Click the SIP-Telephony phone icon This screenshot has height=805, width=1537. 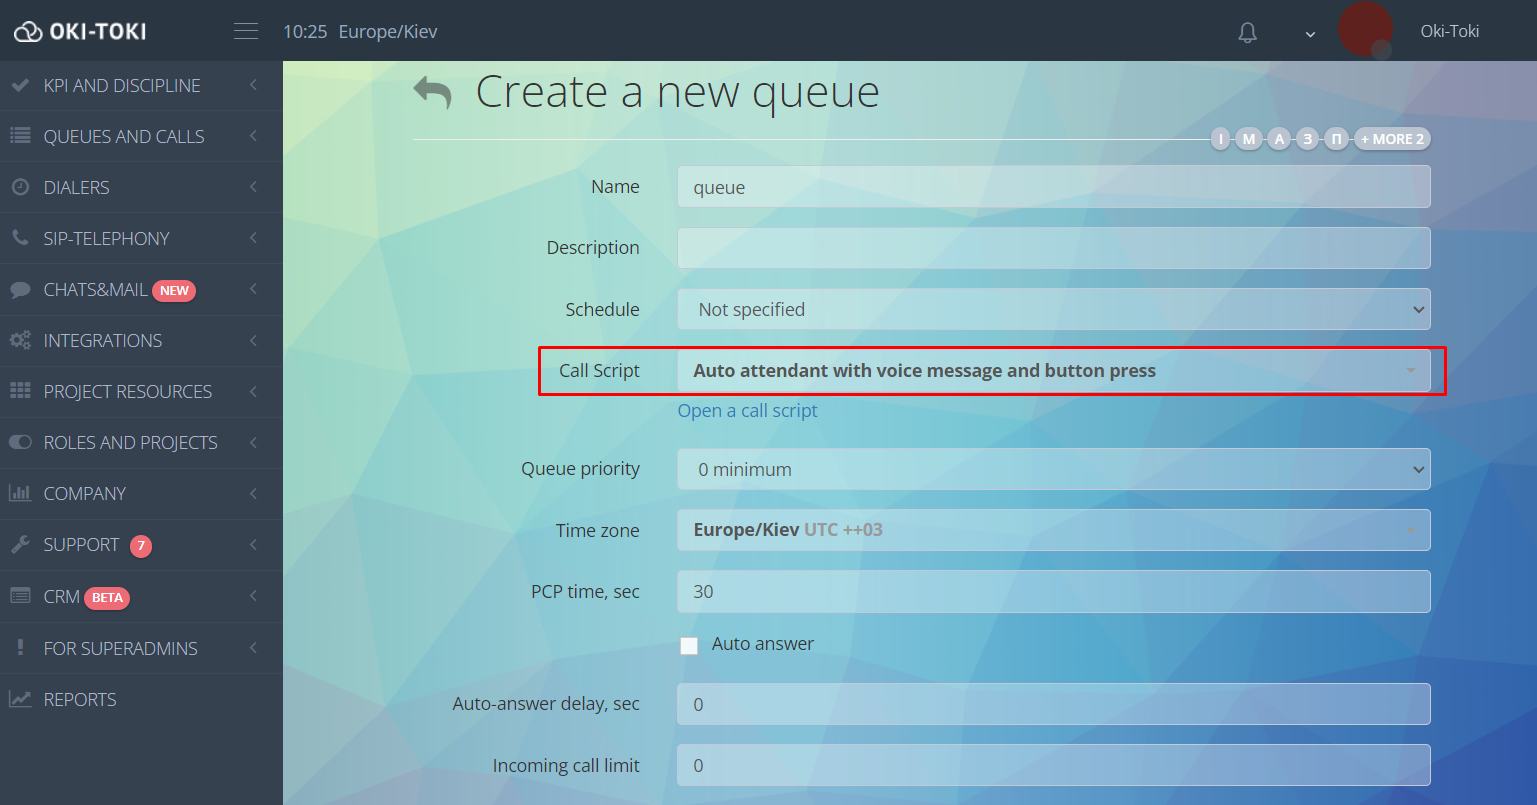(20, 238)
